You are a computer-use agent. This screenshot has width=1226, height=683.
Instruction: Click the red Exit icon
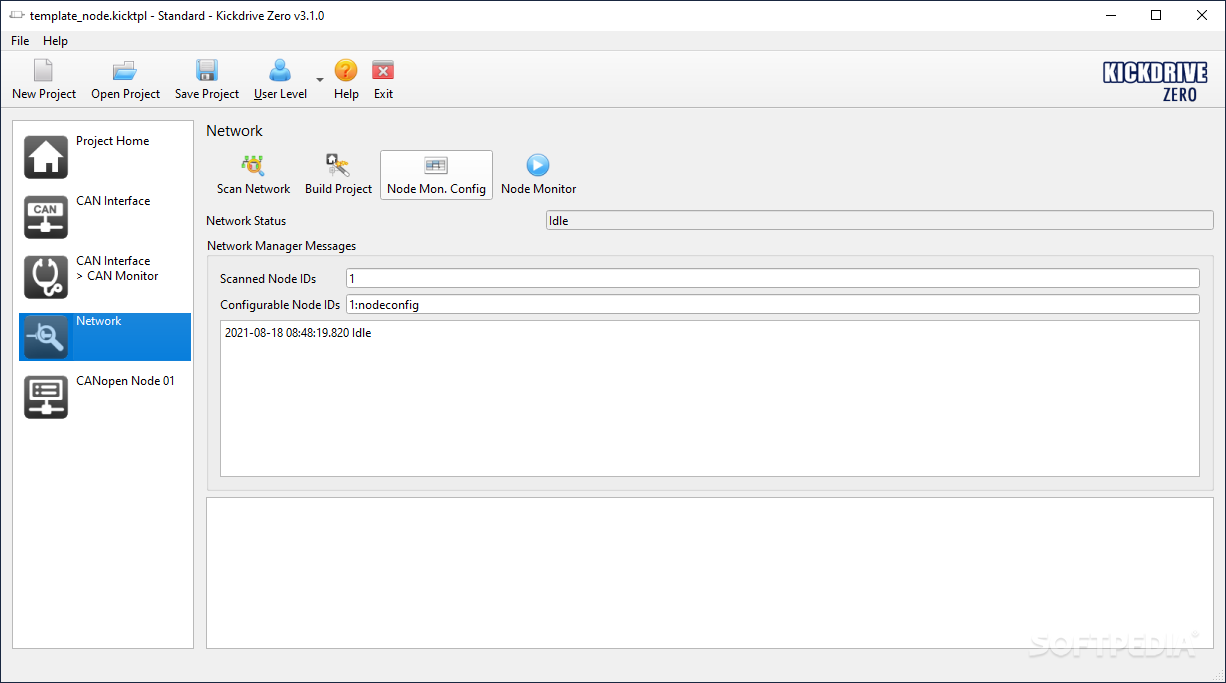383,70
